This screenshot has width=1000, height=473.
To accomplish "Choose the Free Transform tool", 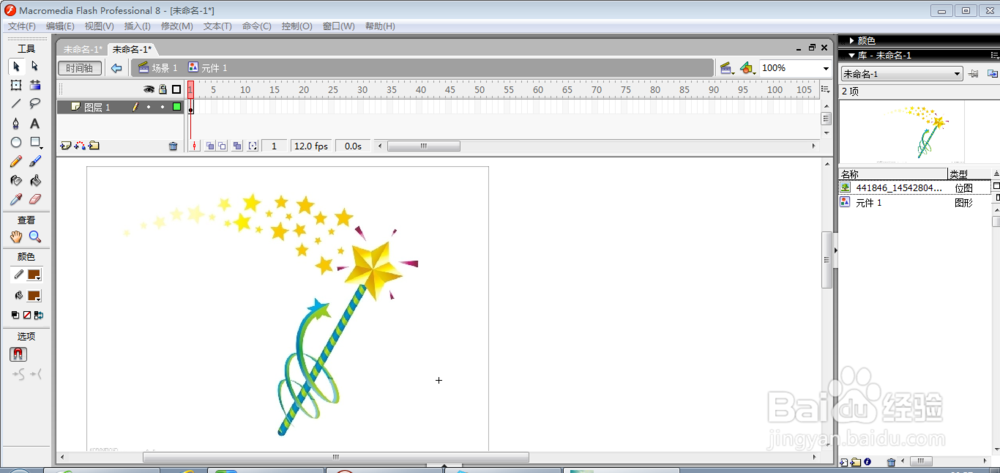I will pyautogui.click(x=17, y=85).
